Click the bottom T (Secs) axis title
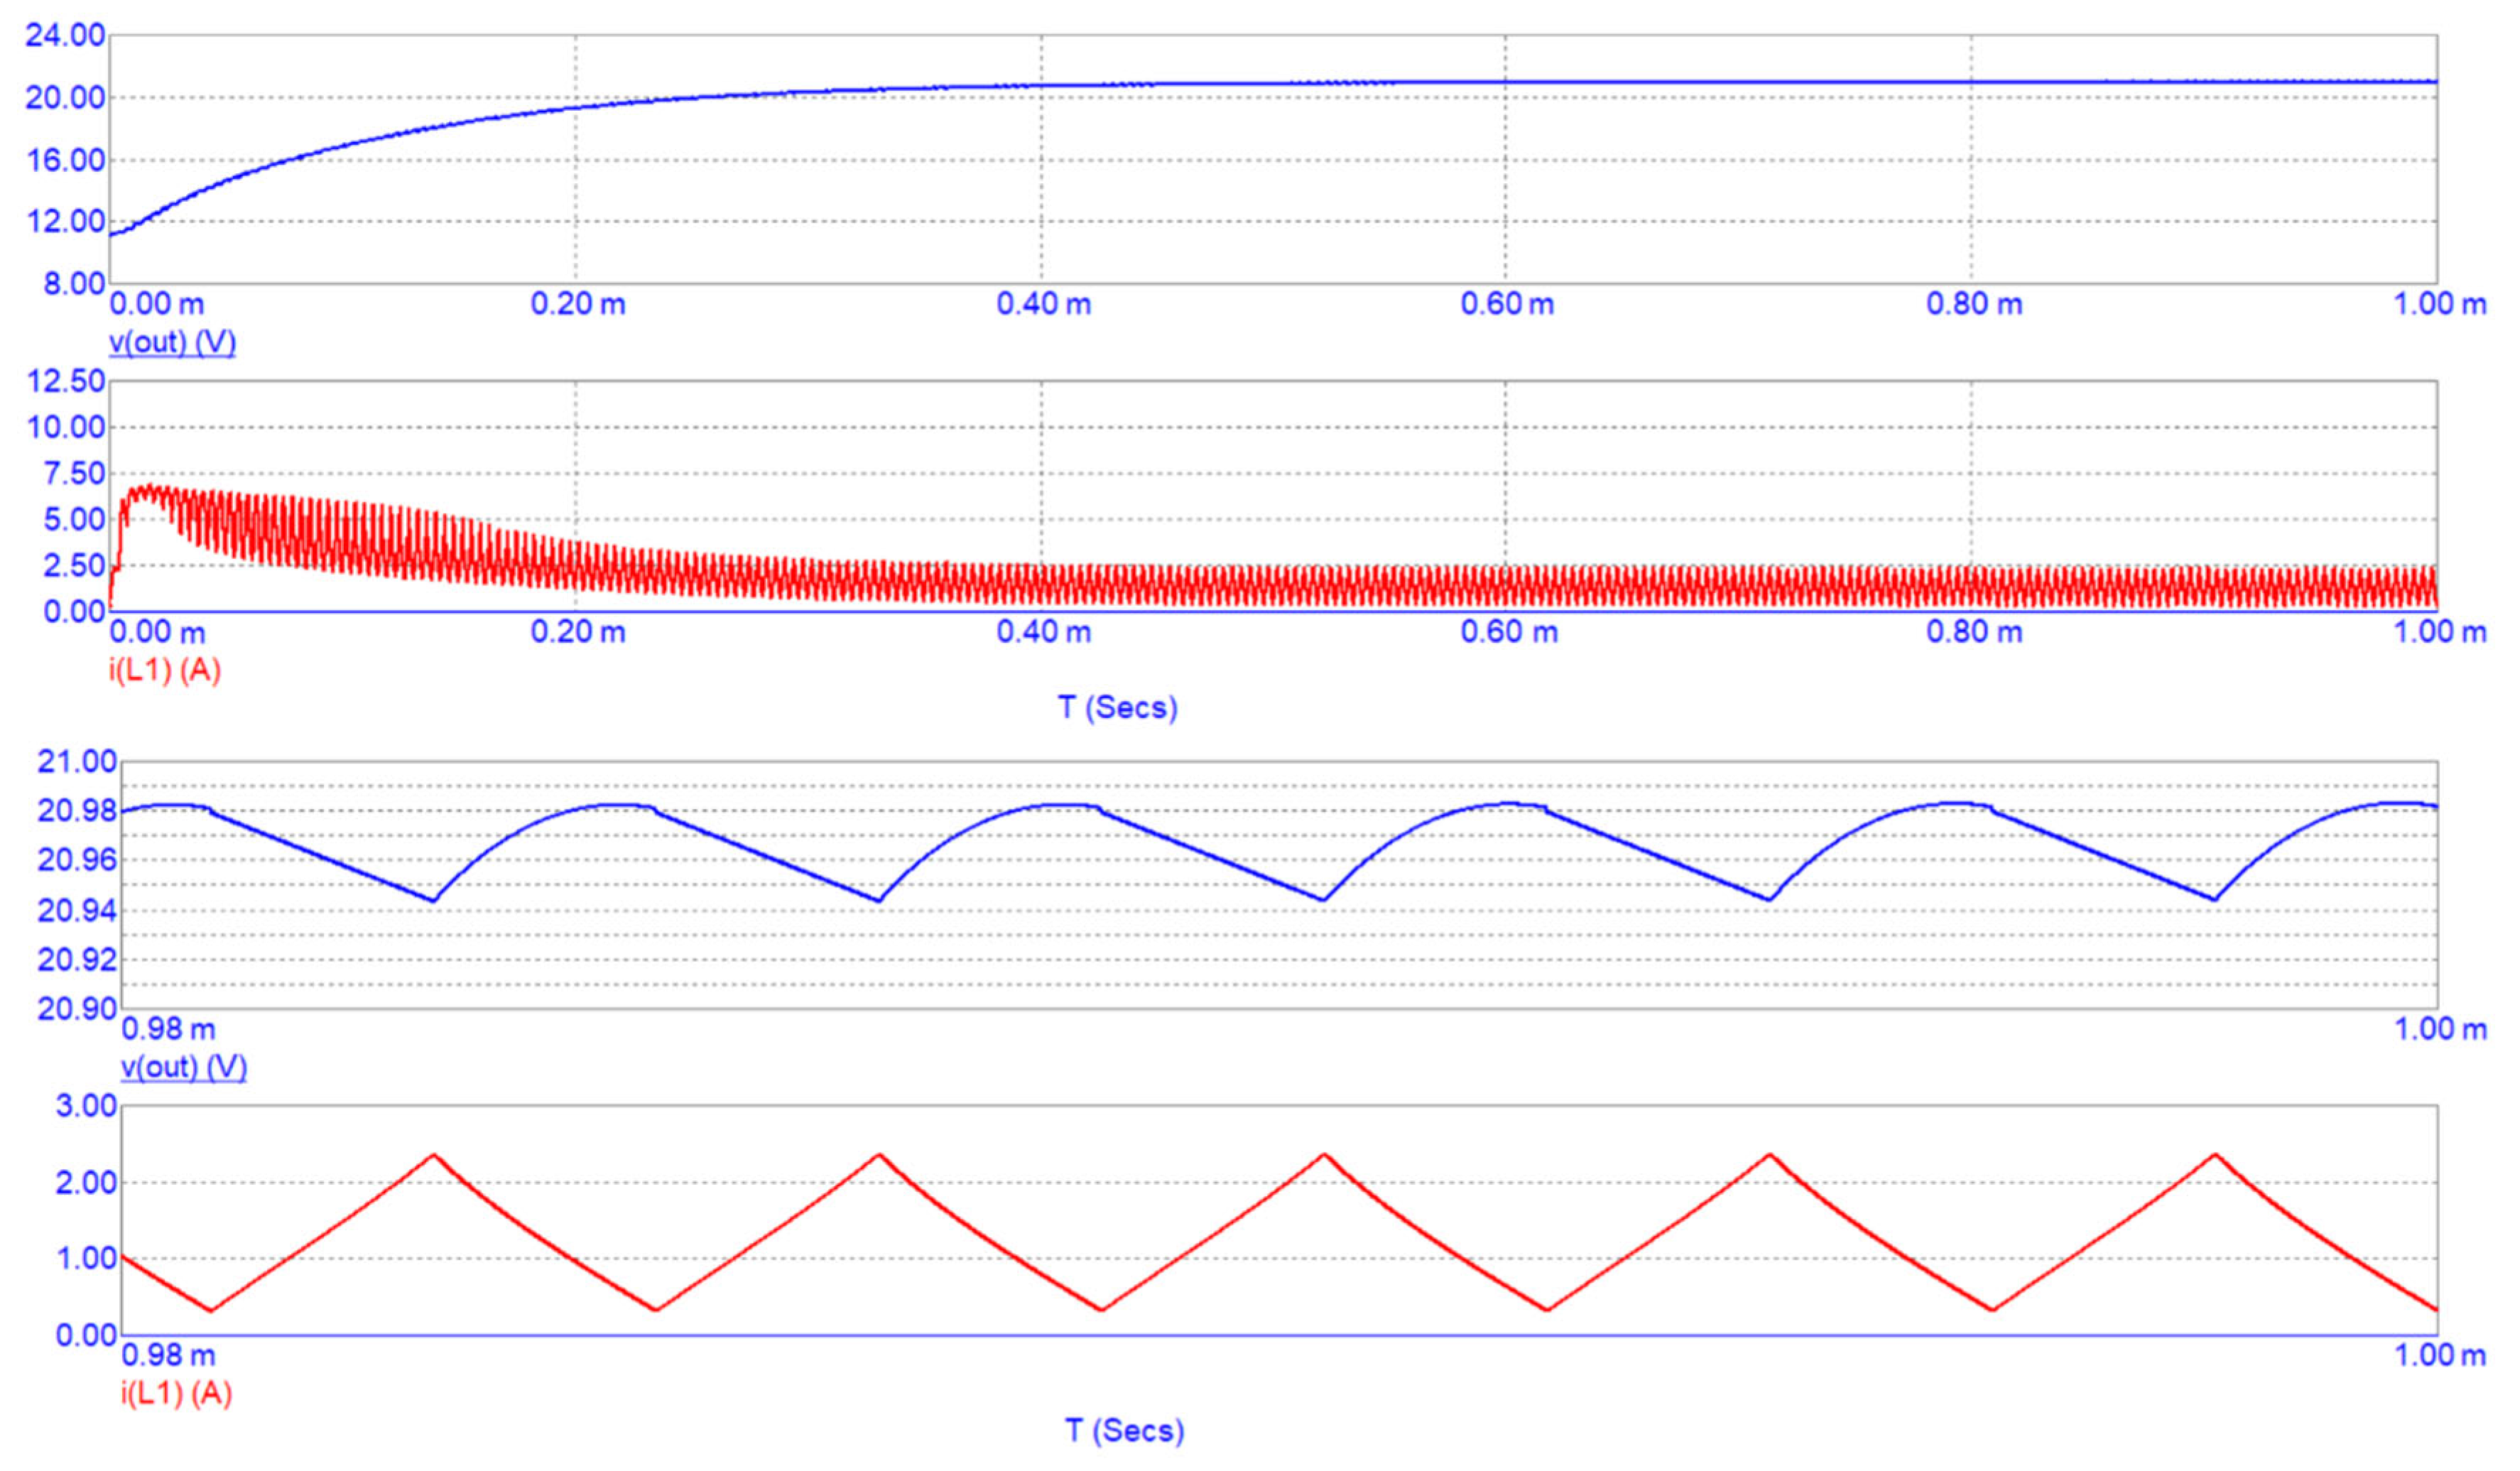The height and width of the screenshot is (1471, 2520). tap(1124, 1430)
